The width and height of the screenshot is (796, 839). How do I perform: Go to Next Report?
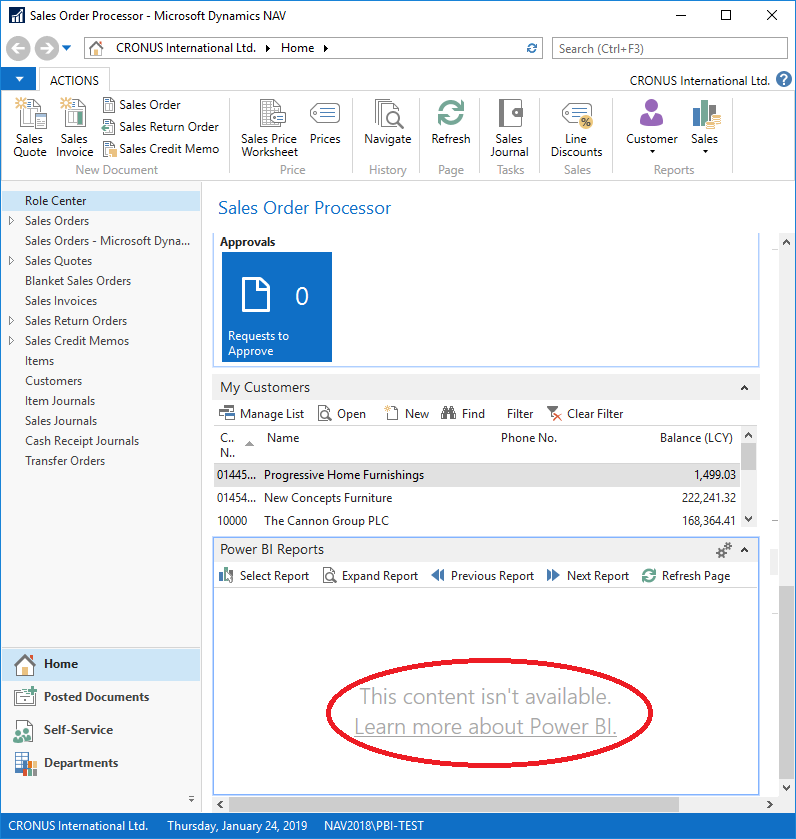click(x=587, y=576)
